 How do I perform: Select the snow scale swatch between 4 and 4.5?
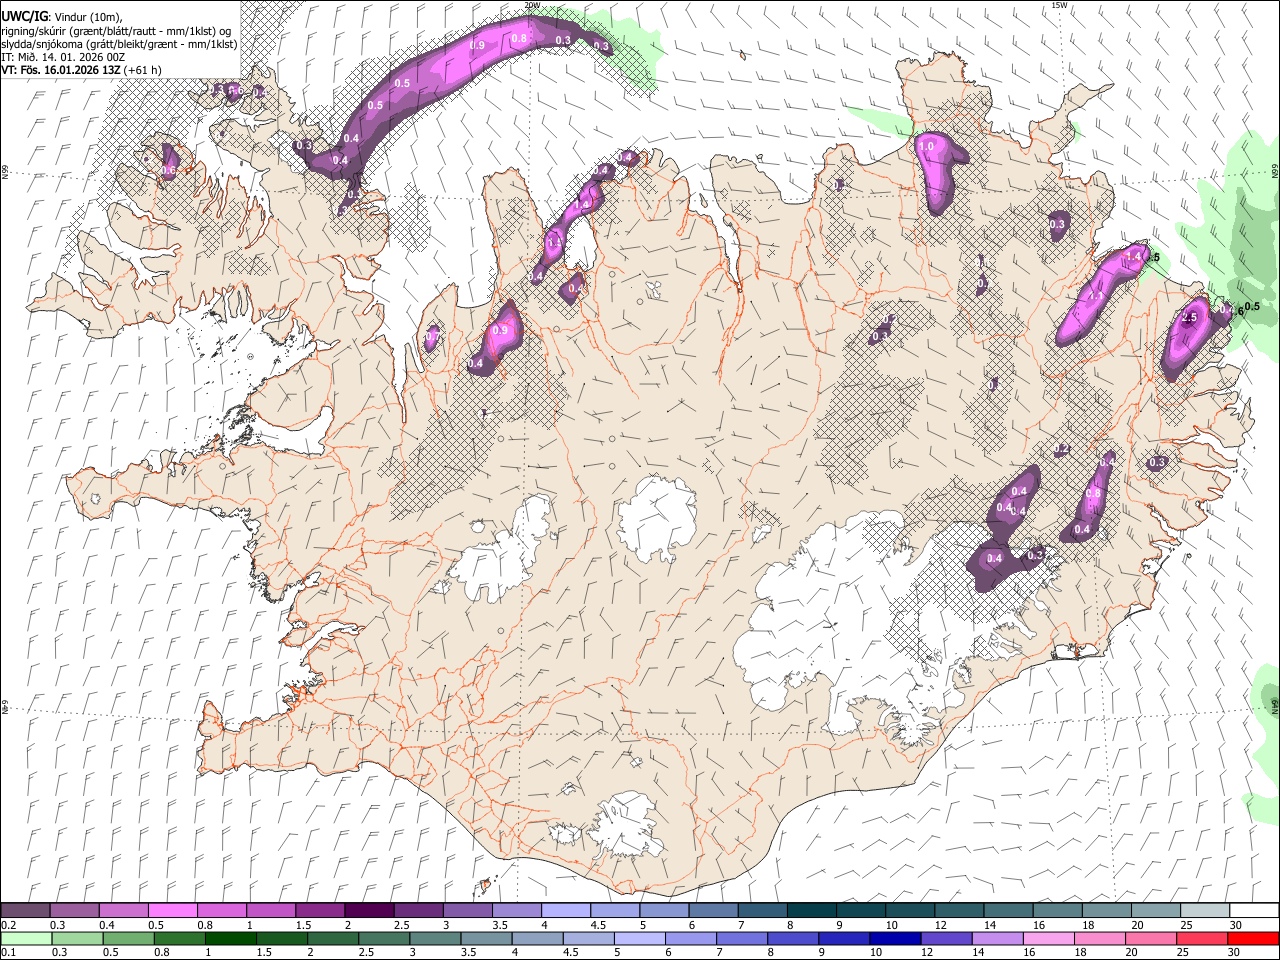pos(566,910)
